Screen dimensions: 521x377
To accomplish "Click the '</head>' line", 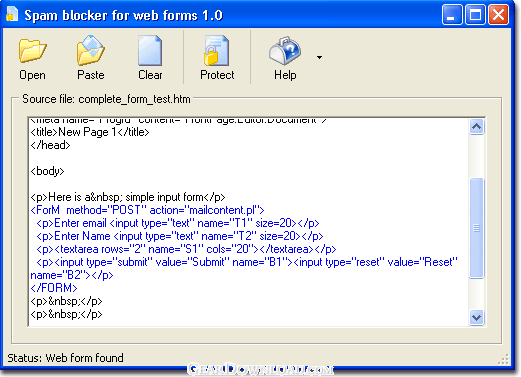I will tap(50, 145).
